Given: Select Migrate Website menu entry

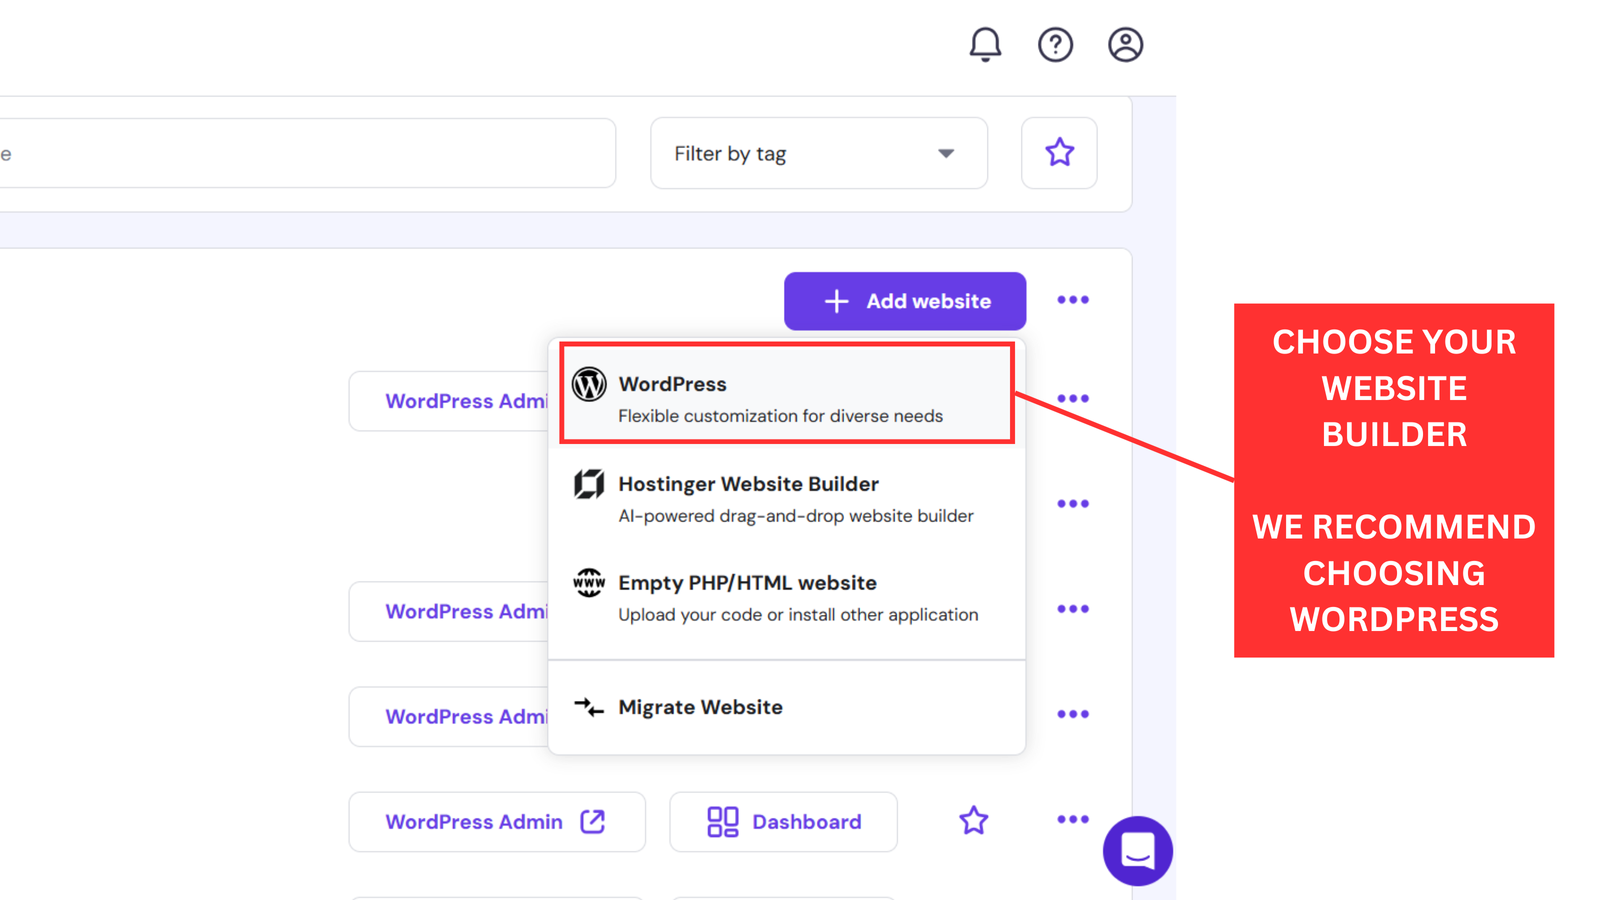Looking at the screenshot, I should coord(787,707).
